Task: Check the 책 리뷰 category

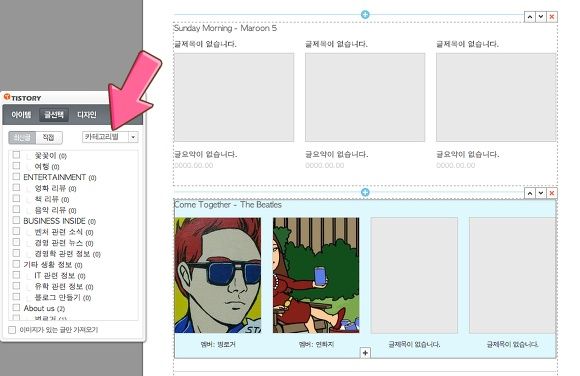Action: coord(16,198)
